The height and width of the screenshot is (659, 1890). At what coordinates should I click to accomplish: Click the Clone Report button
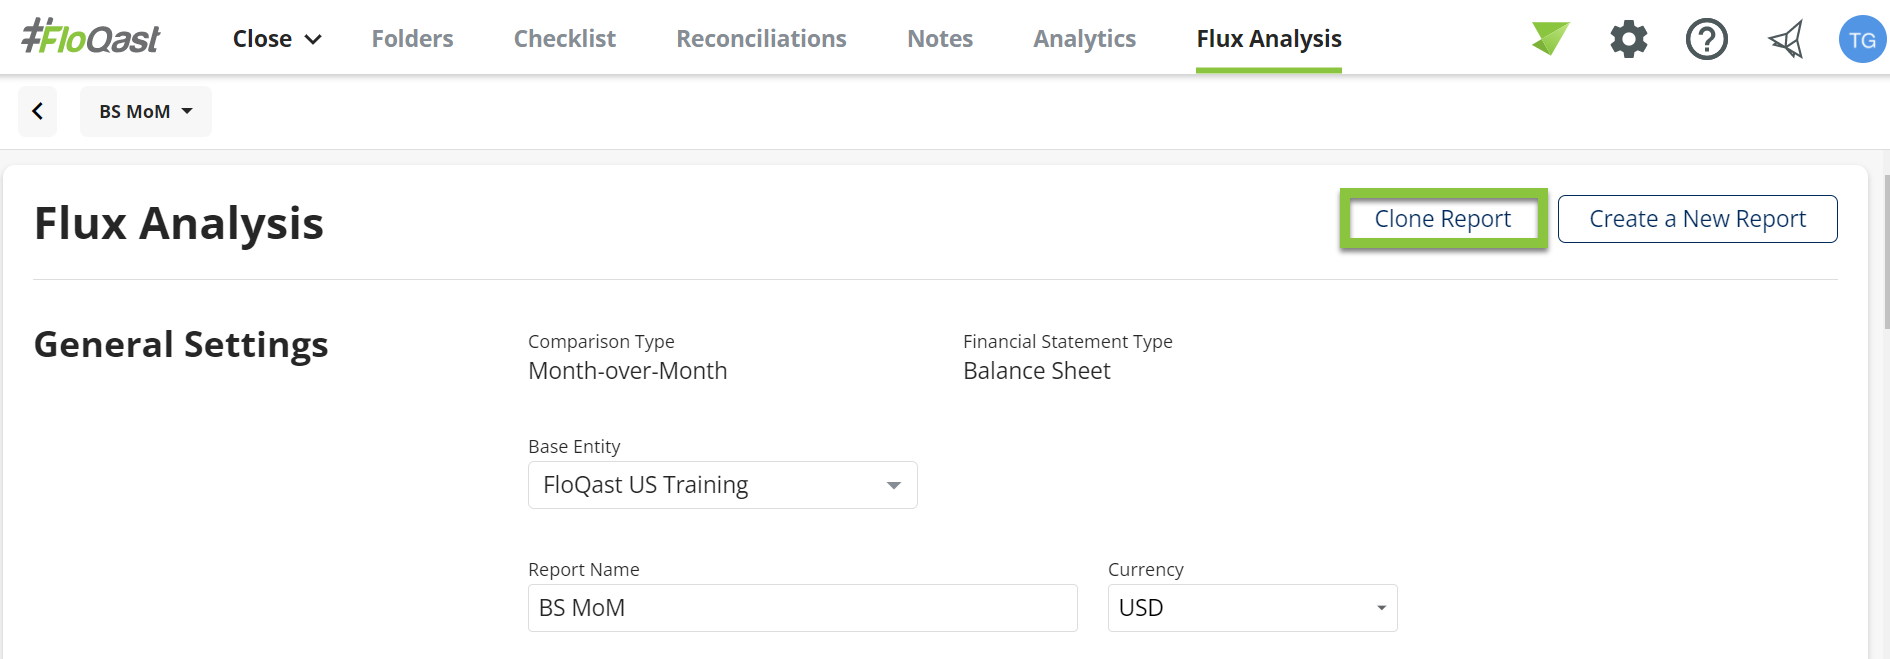click(1443, 219)
